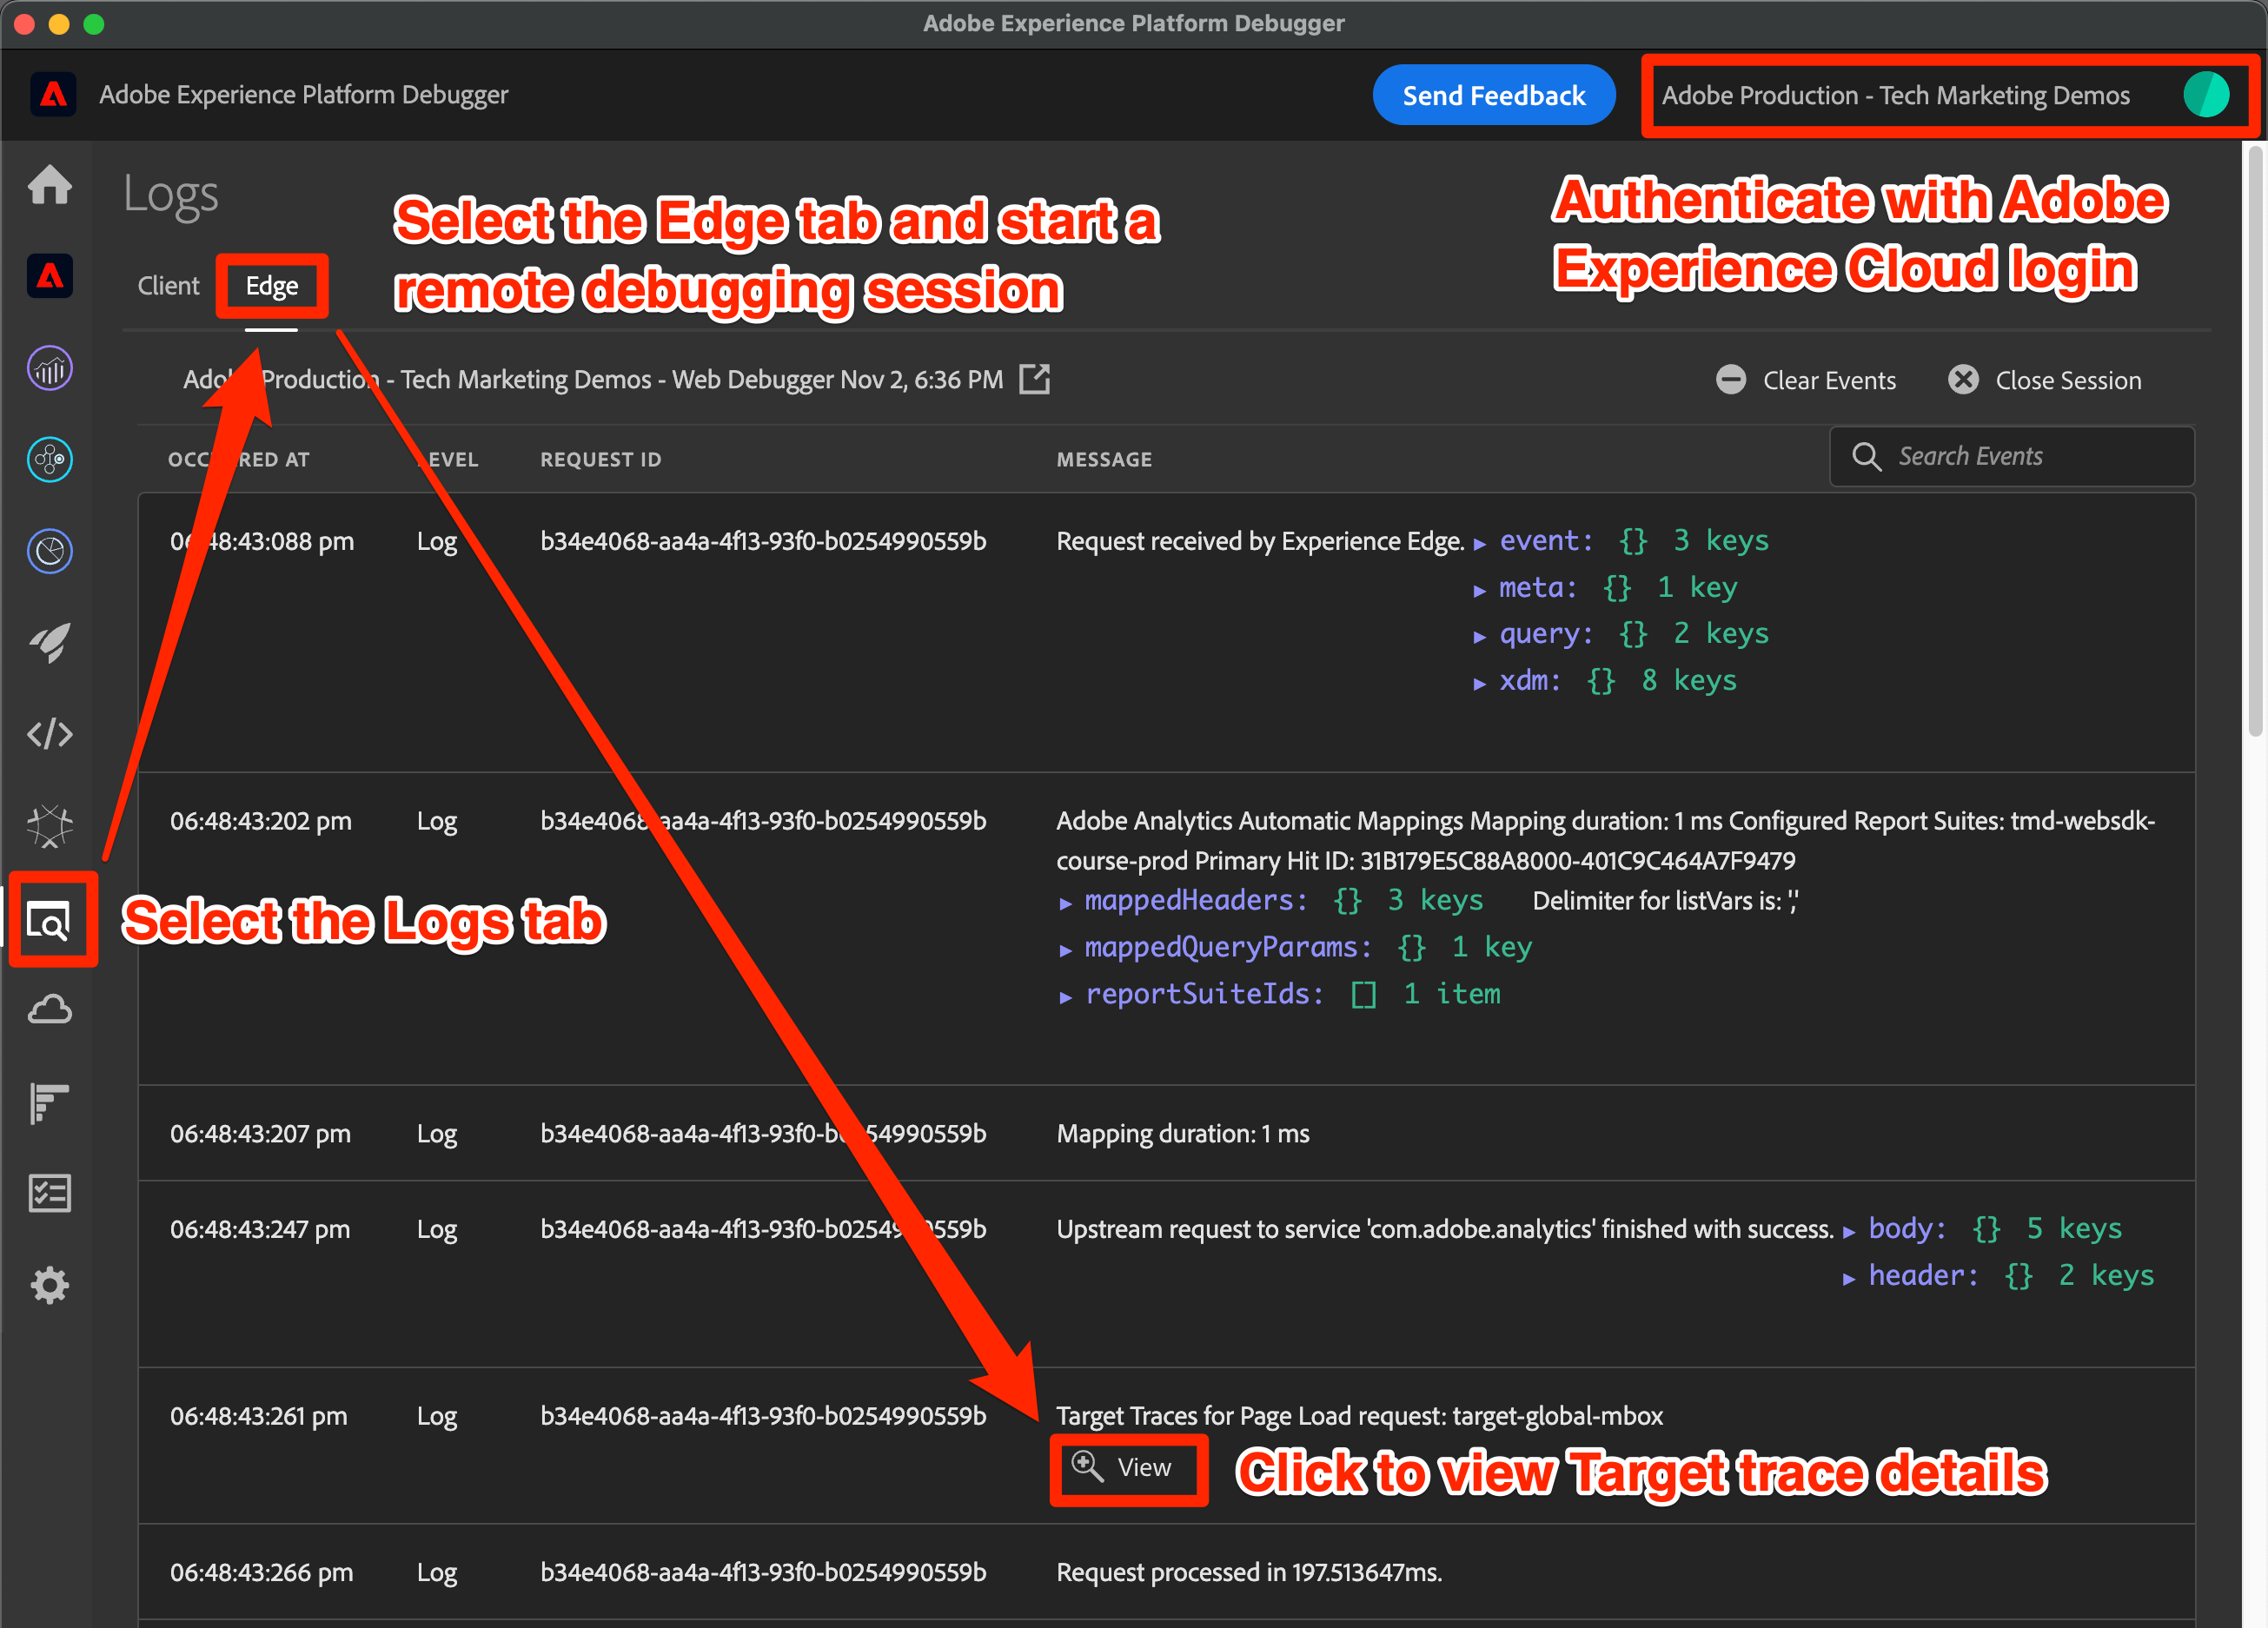
Task: Open the Audience Manager sidebar icon
Action: (49, 460)
